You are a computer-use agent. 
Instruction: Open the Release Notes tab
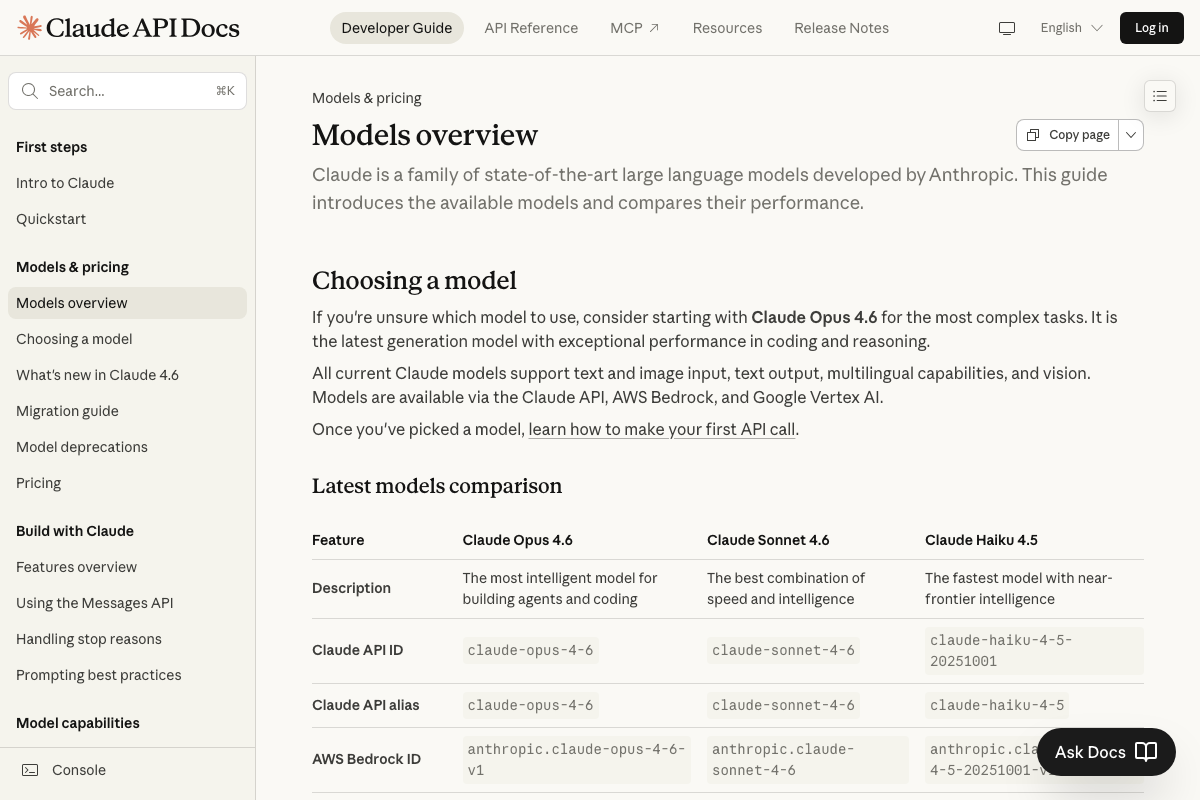click(x=841, y=28)
